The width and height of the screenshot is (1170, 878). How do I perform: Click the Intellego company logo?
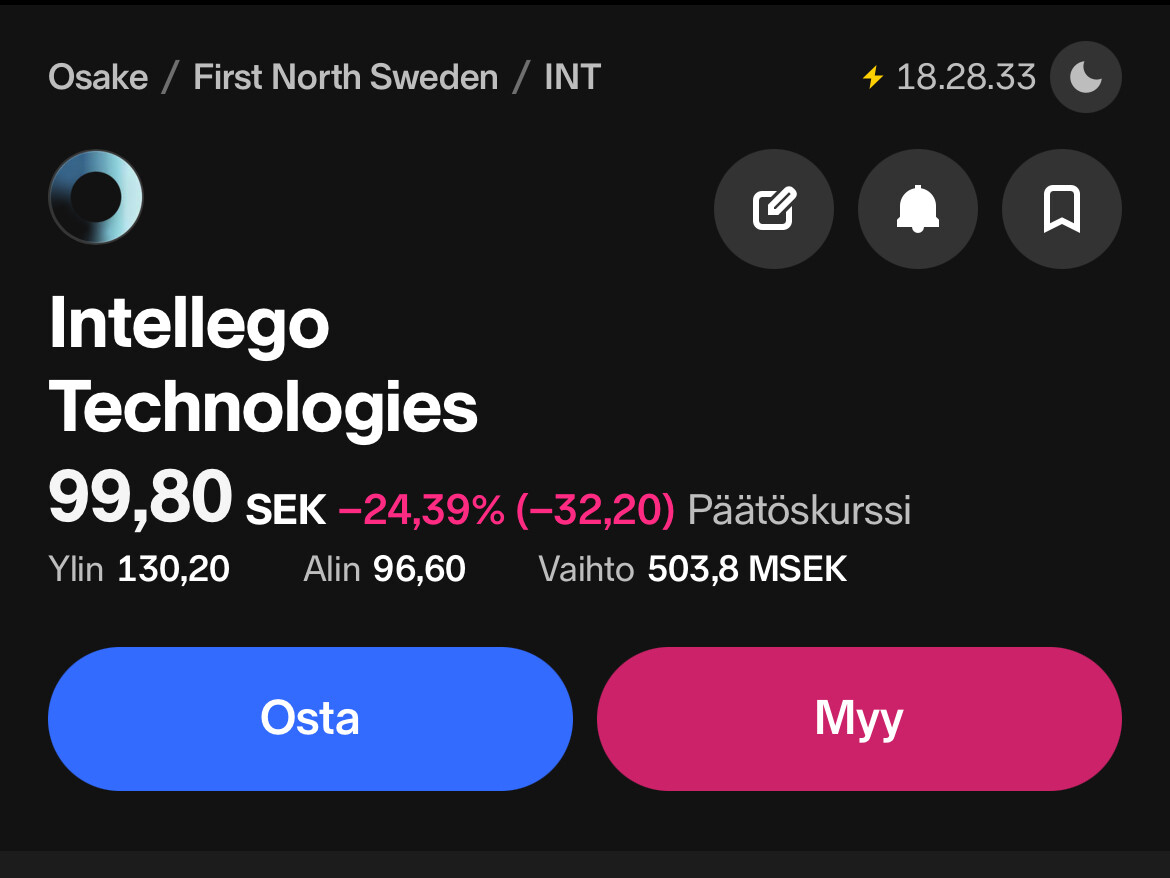pyautogui.click(x=96, y=197)
